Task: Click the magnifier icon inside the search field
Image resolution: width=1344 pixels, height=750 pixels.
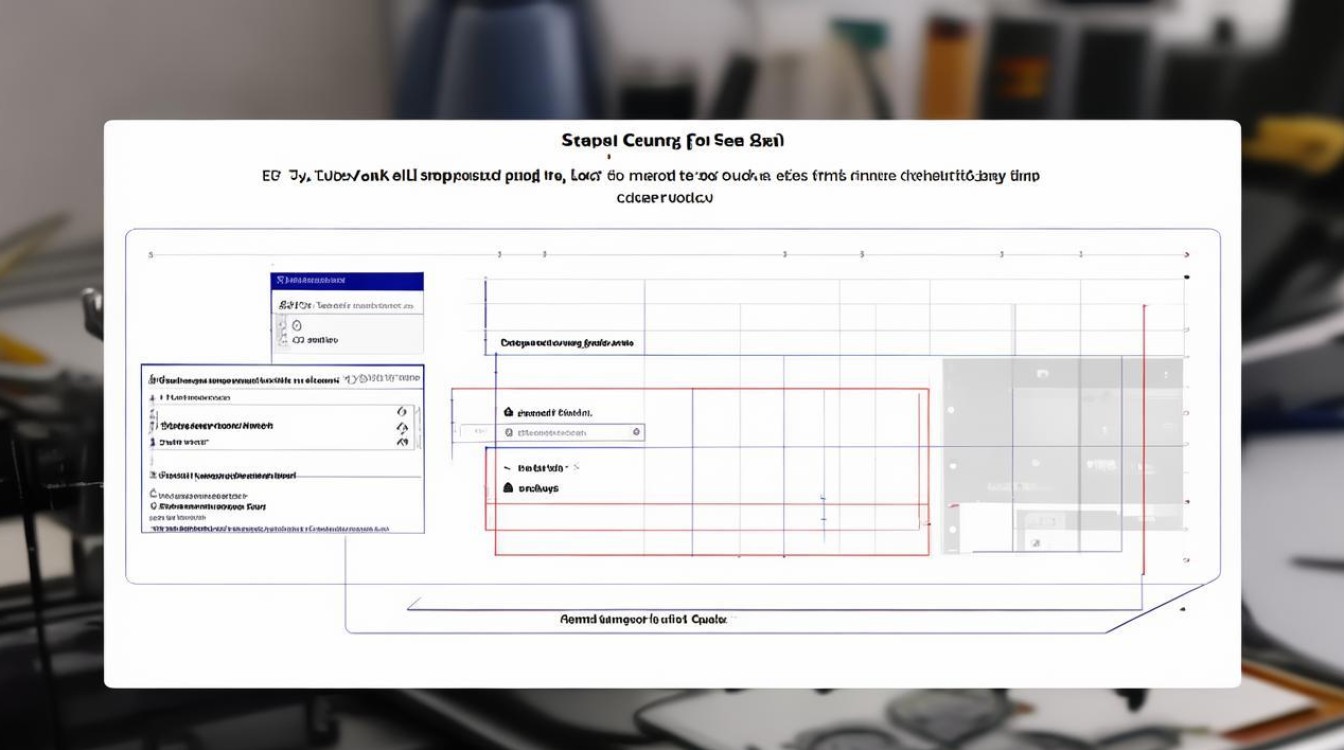Action: pos(509,433)
